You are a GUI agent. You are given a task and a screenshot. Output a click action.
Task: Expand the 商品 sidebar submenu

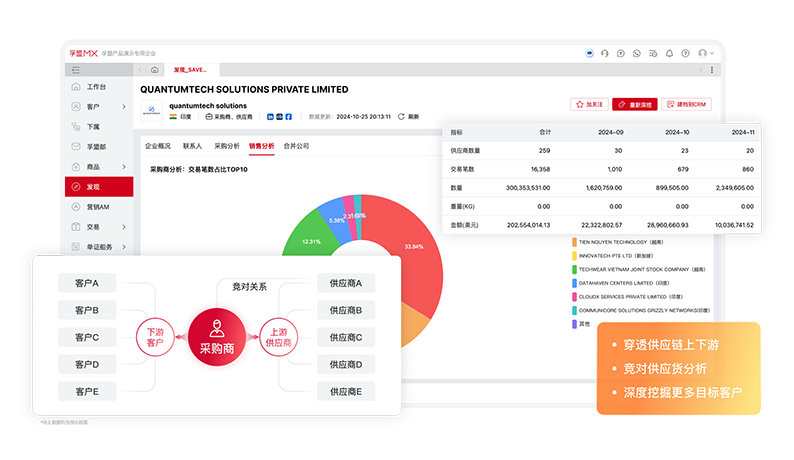123,166
